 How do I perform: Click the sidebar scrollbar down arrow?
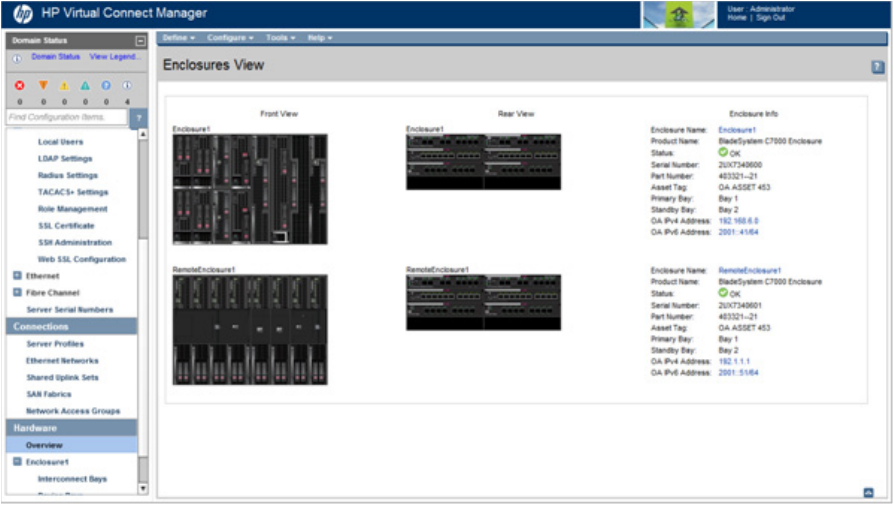coord(143,488)
